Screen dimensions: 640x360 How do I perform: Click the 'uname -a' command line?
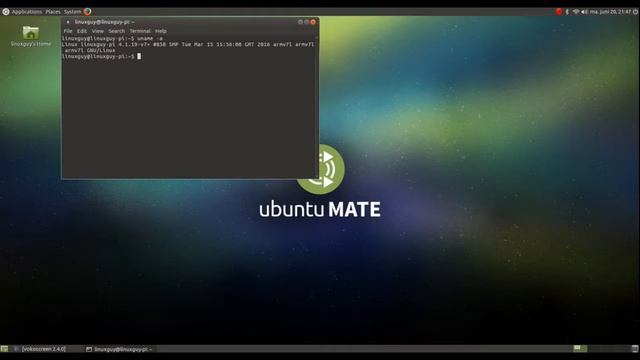pyautogui.click(x=112, y=38)
